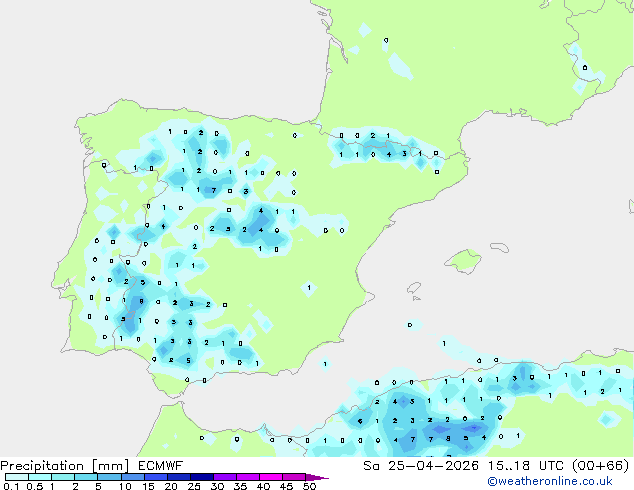Click the '[mm]' unit label
Image resolution: width=634 pixels, height=490 pixels.
[x=110, y=466]
